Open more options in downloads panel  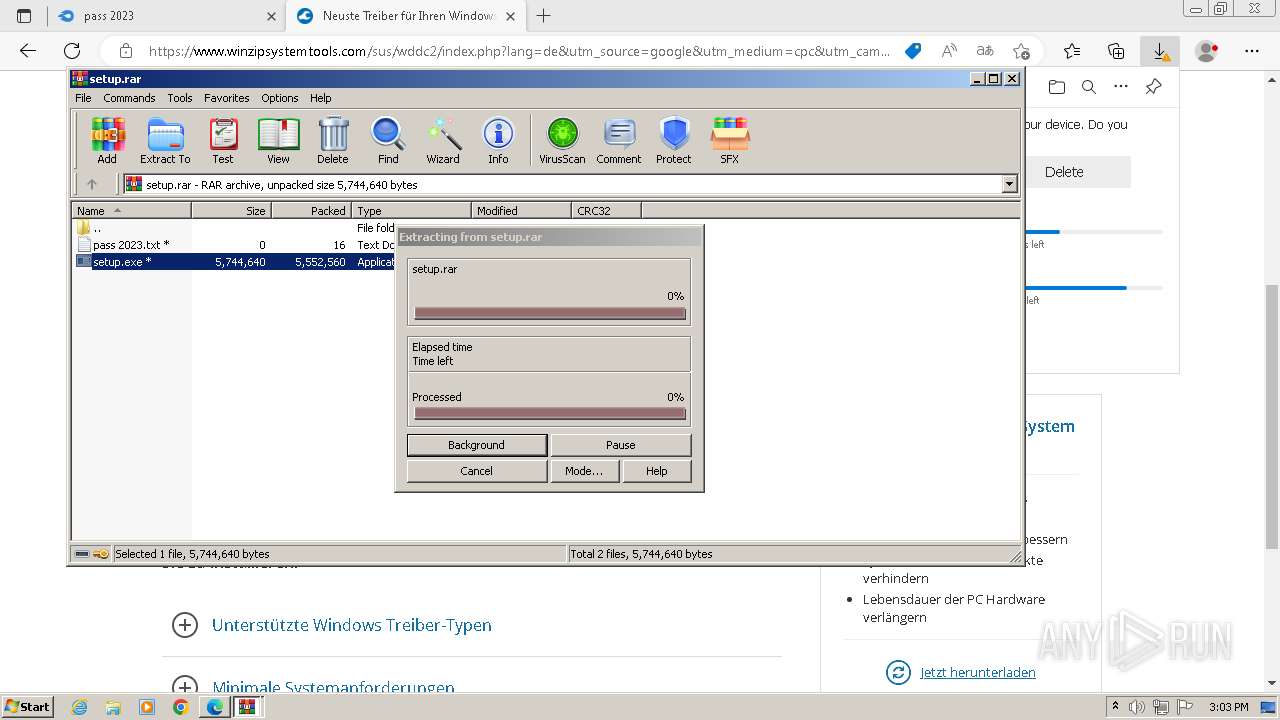(x=1121, y=87)
